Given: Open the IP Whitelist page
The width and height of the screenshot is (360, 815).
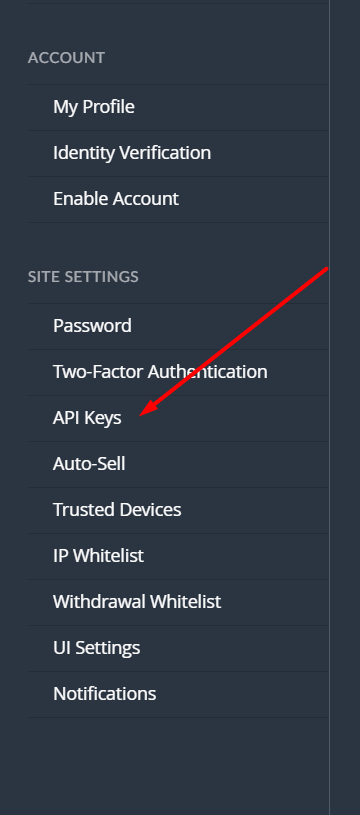Looking at the screenshot, I should 178,556.
